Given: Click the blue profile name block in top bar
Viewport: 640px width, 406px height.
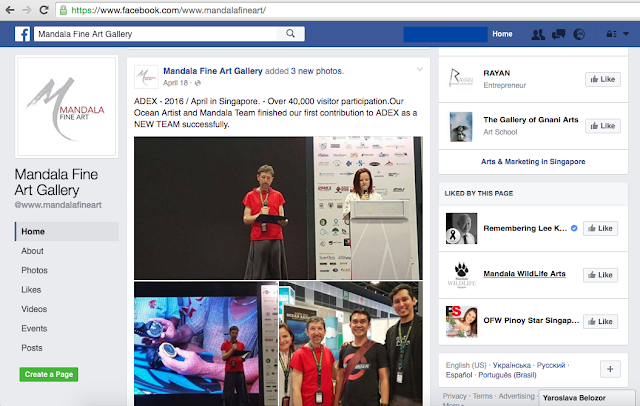Looking at the screenshot, I should (445, 34).
